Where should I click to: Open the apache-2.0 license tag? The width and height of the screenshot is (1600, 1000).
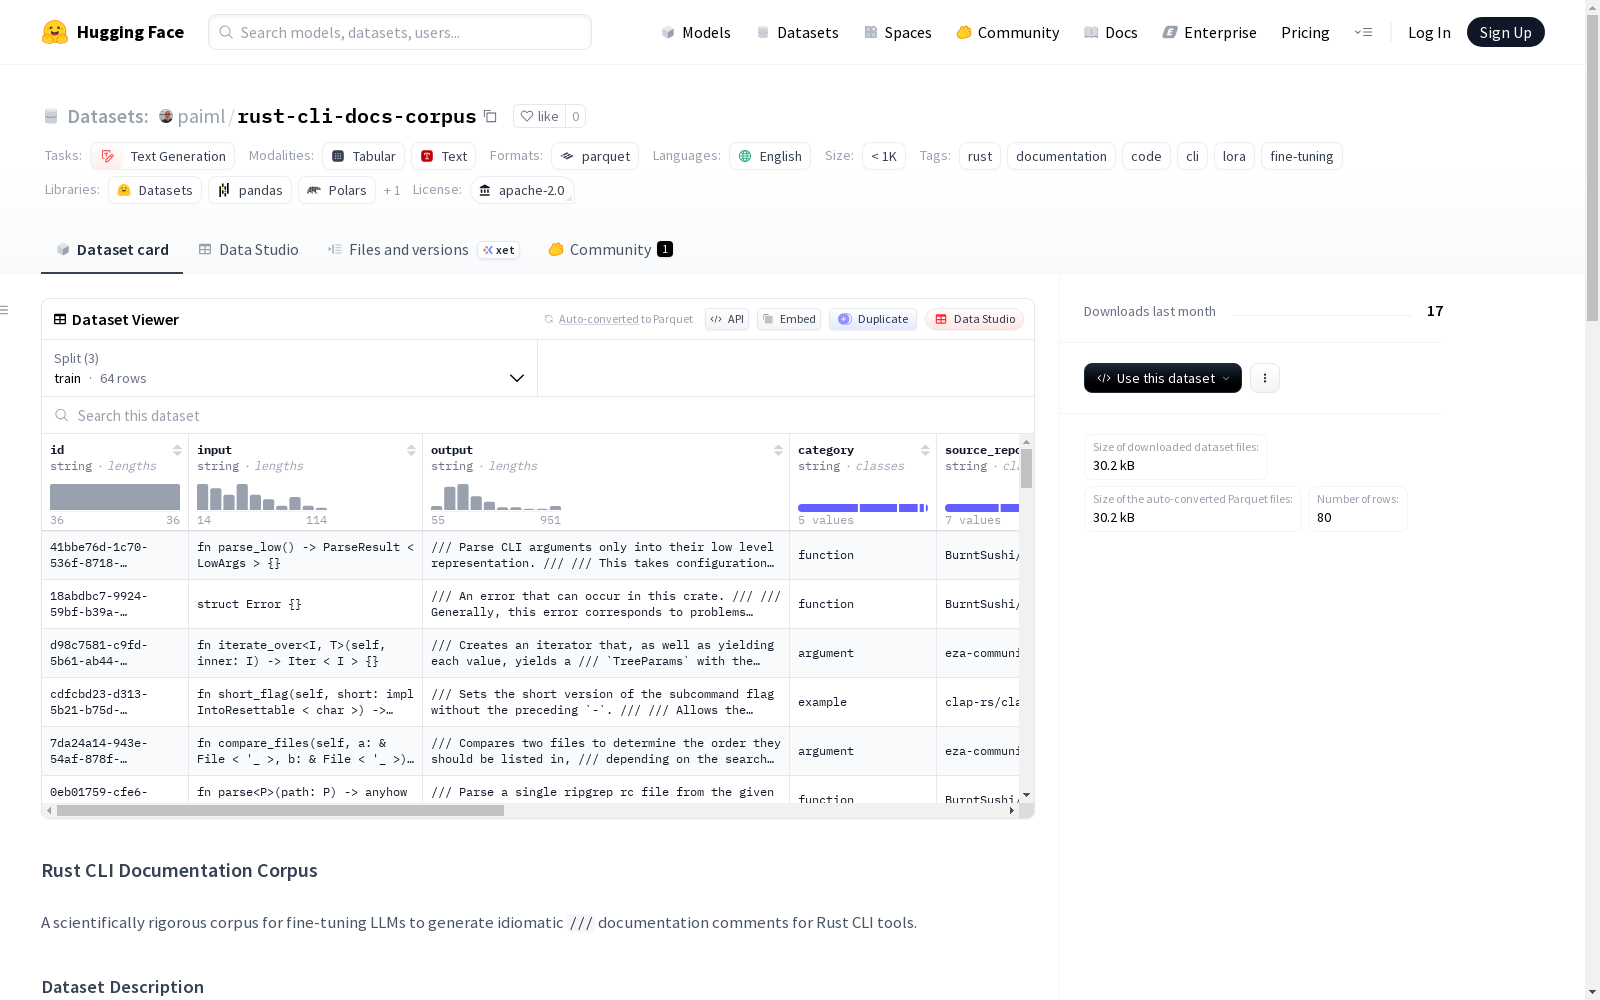(522, 190)
